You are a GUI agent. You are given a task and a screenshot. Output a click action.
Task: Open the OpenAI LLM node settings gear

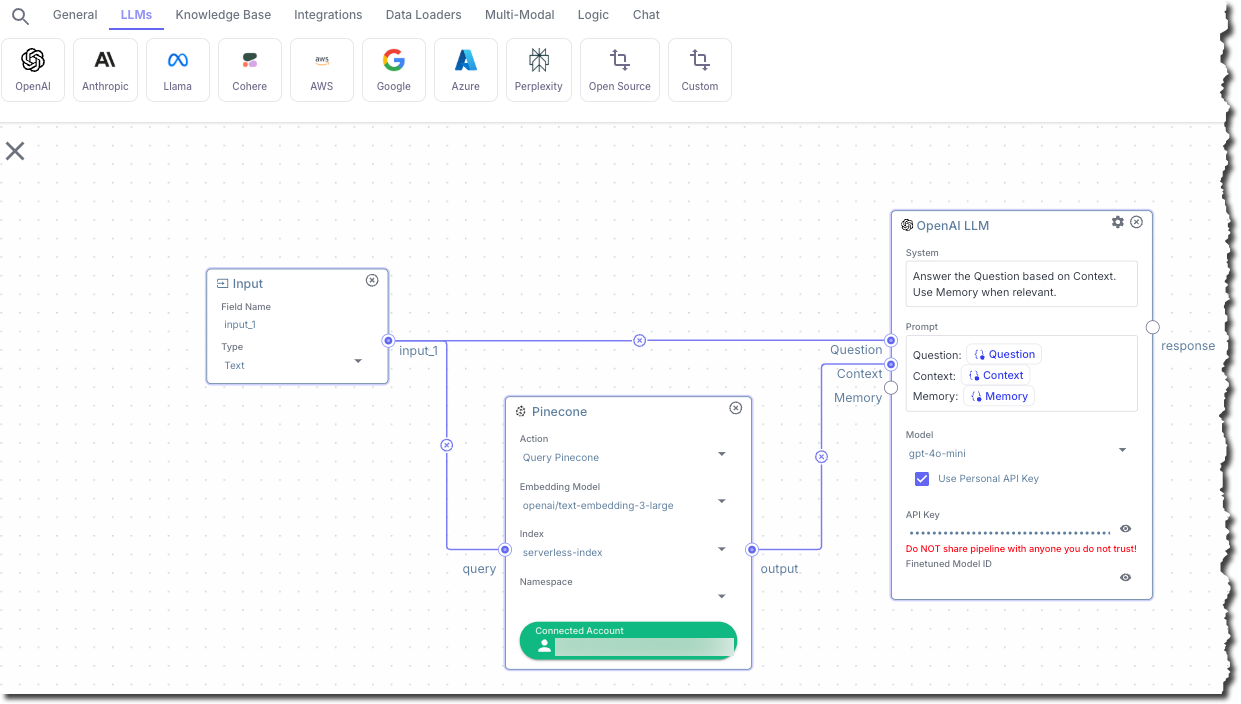click(x=1117, y=222)
